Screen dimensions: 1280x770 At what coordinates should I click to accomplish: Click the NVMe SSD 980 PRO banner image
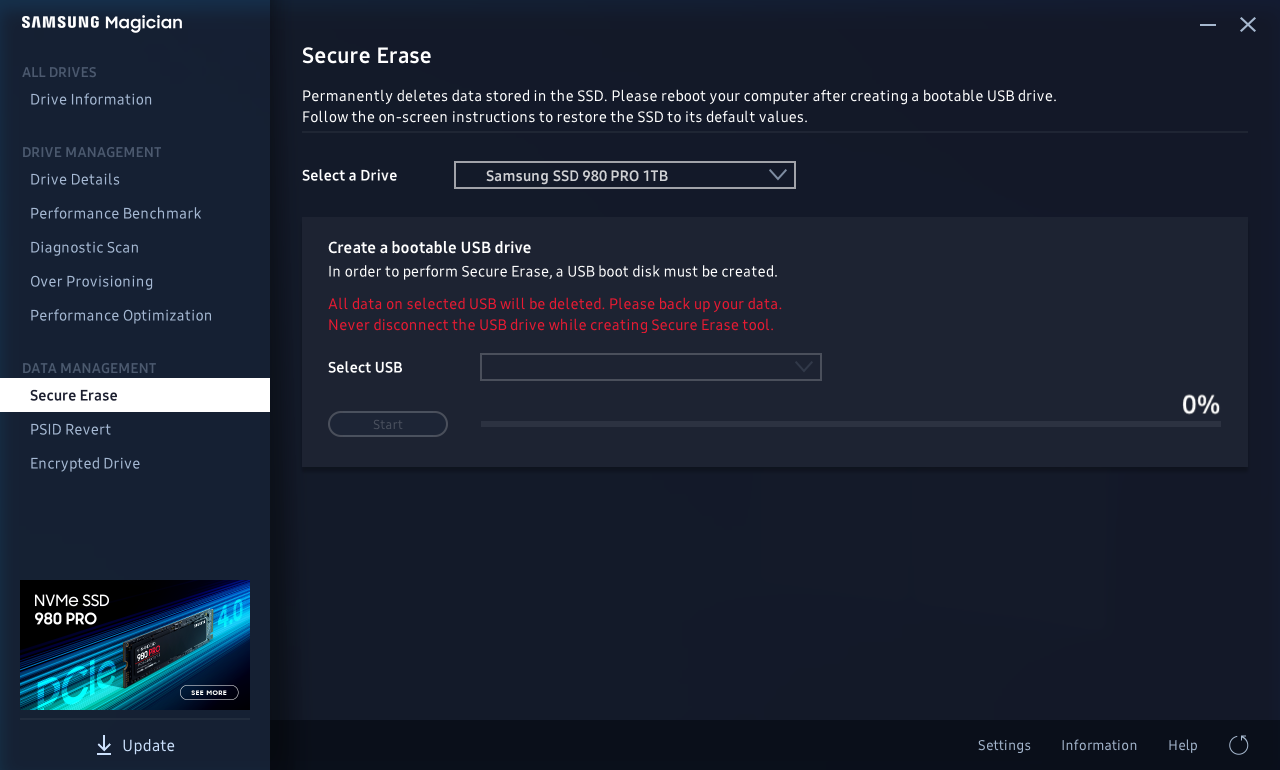coord(135,645)
